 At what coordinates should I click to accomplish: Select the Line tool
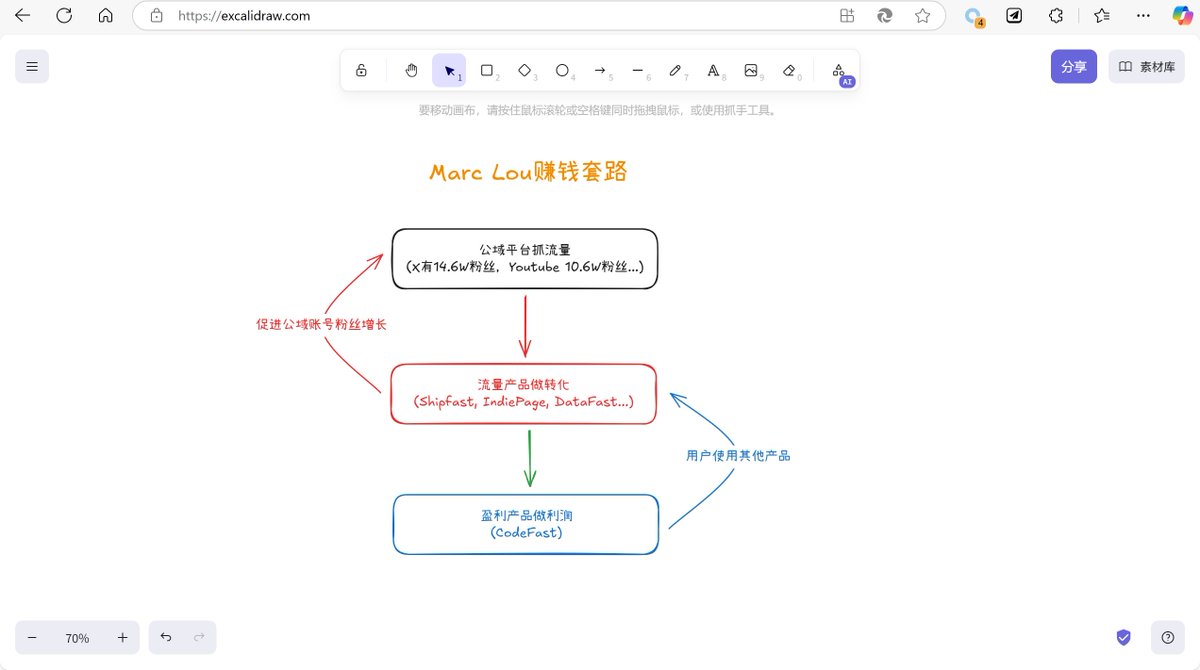pos(638,70)
